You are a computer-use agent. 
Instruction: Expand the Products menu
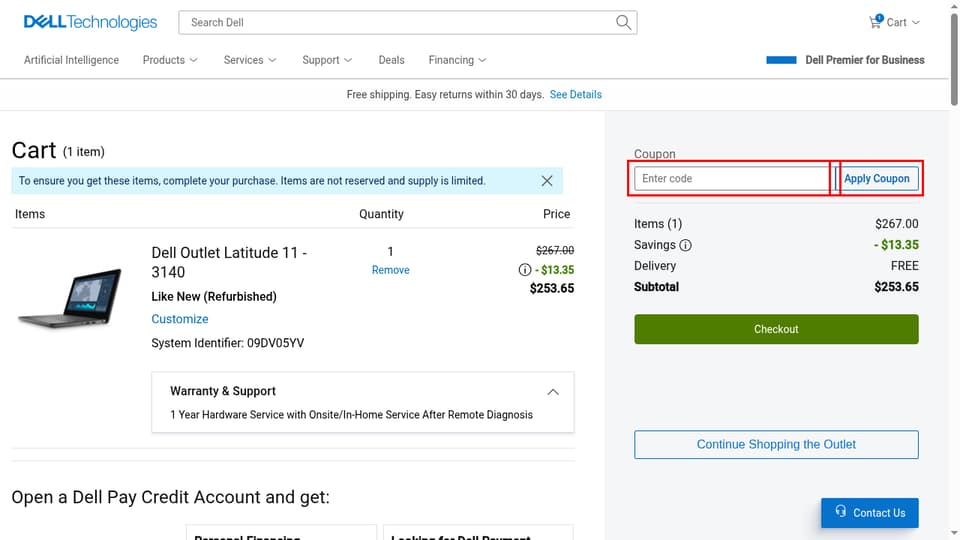click(170, 60)
